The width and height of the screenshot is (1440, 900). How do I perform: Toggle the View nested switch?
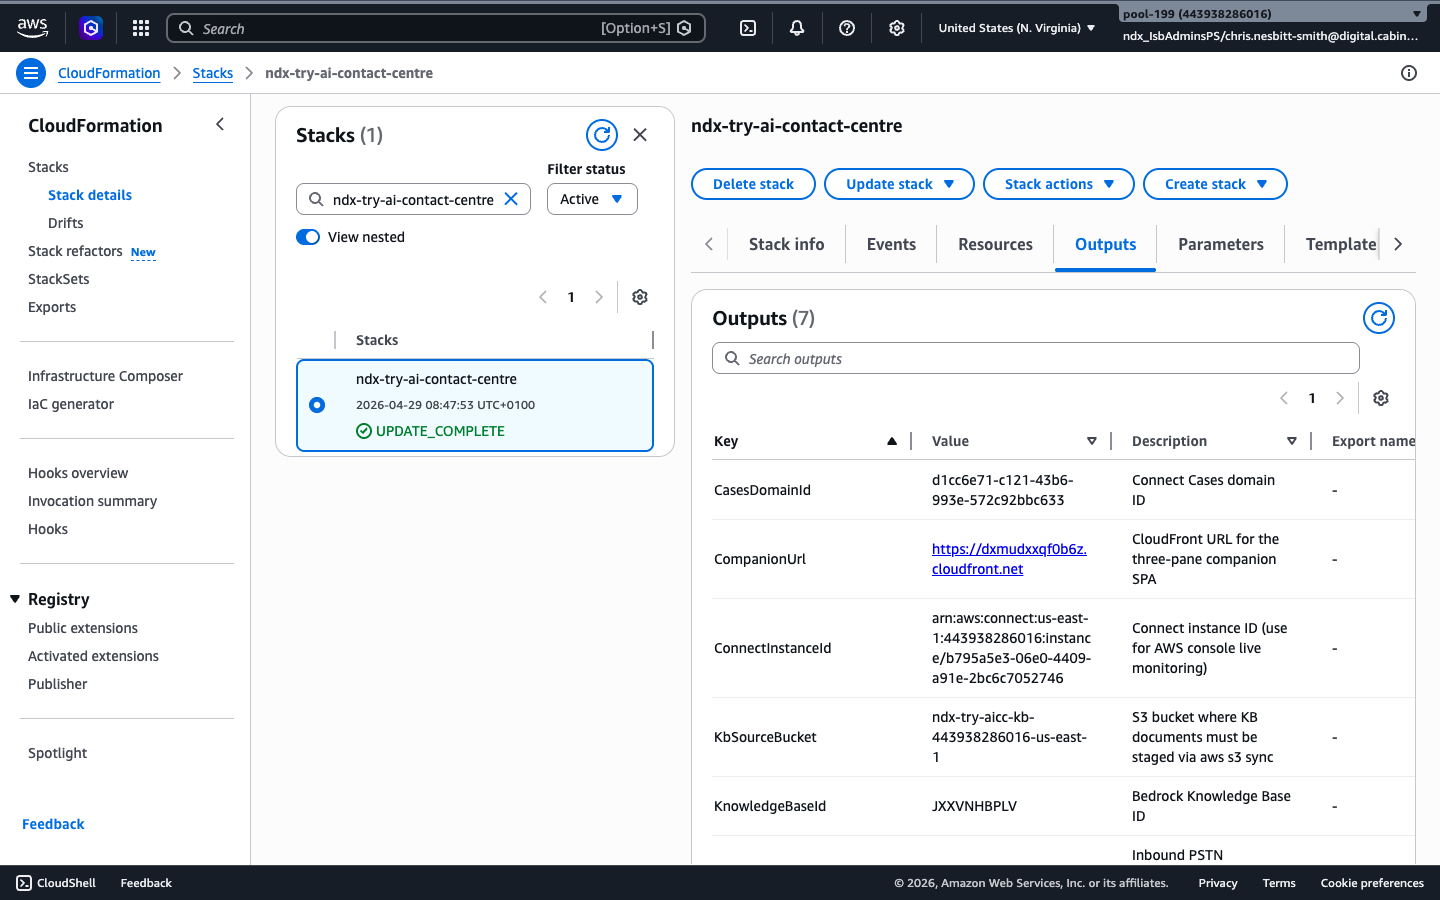pos(308,237)
